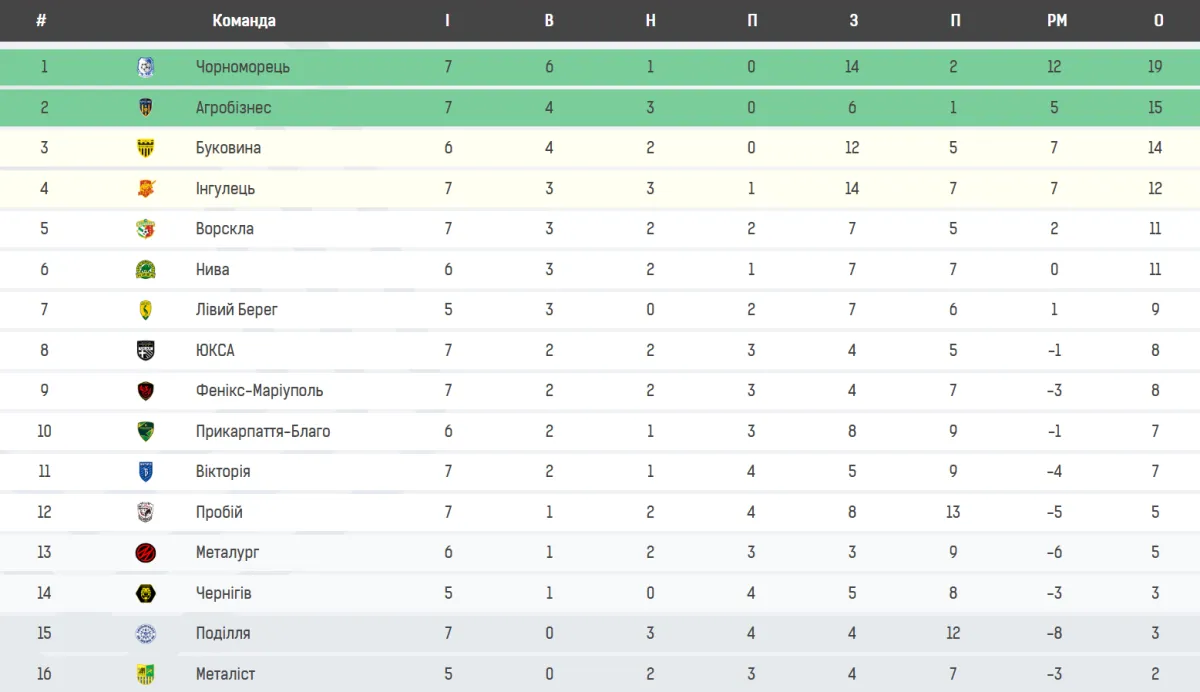Open the Ворскла club crest

[x=145, y=229]
